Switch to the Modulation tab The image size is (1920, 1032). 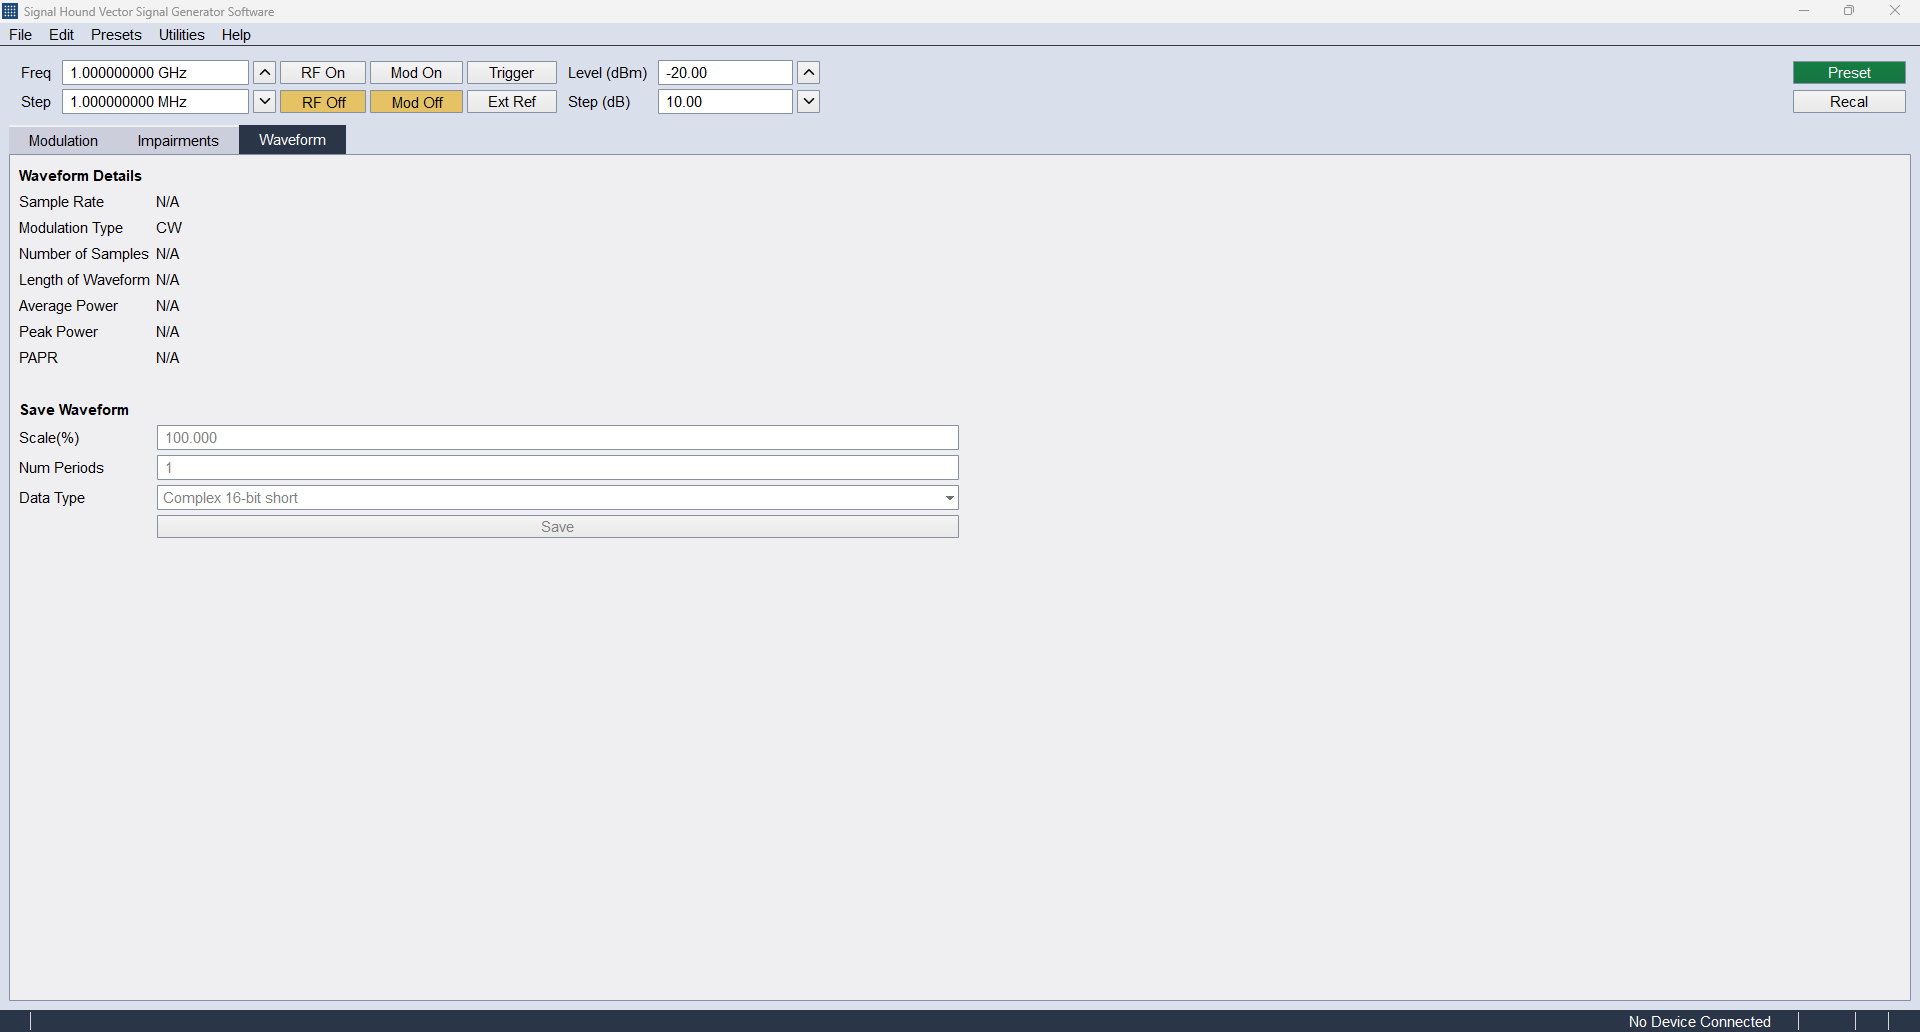pos(63,141)
